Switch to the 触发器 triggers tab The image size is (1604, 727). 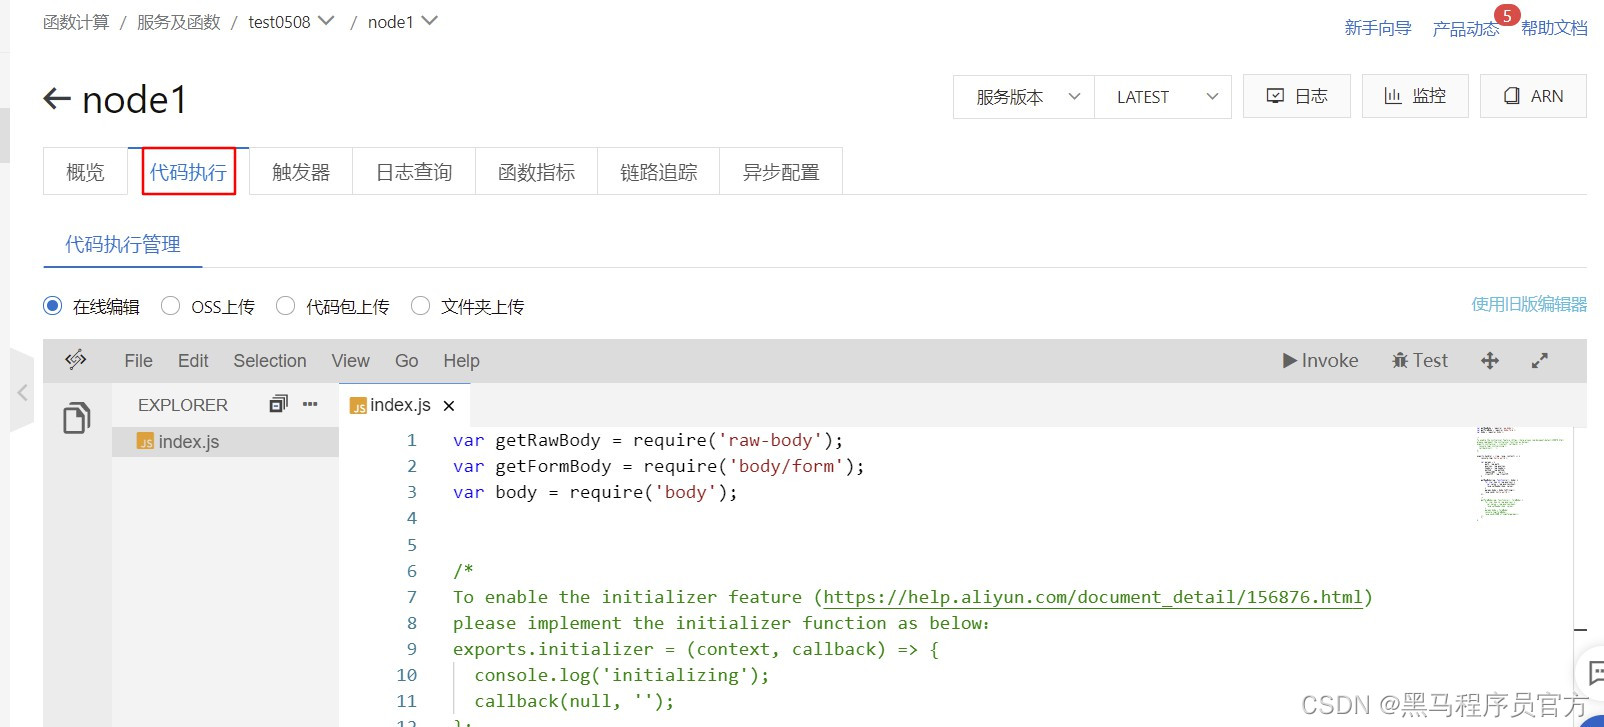(x=301, y=172)
